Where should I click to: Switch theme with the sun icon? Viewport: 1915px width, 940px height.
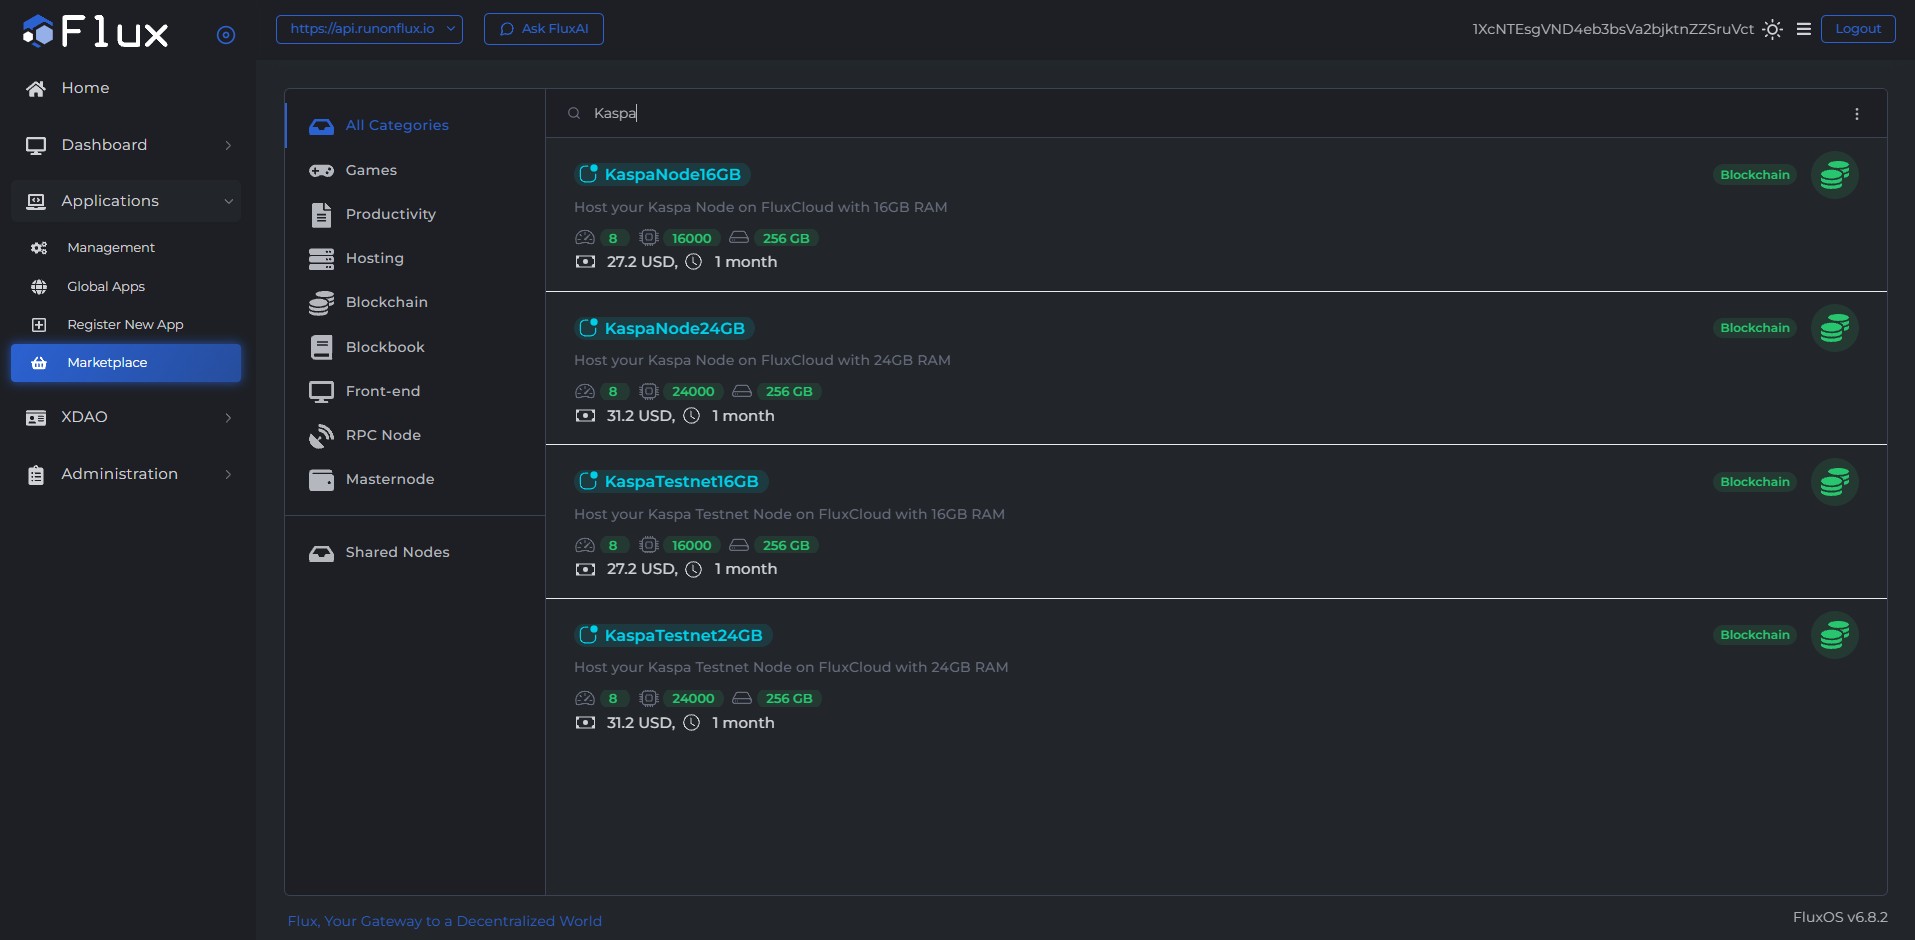(1772, 29)
